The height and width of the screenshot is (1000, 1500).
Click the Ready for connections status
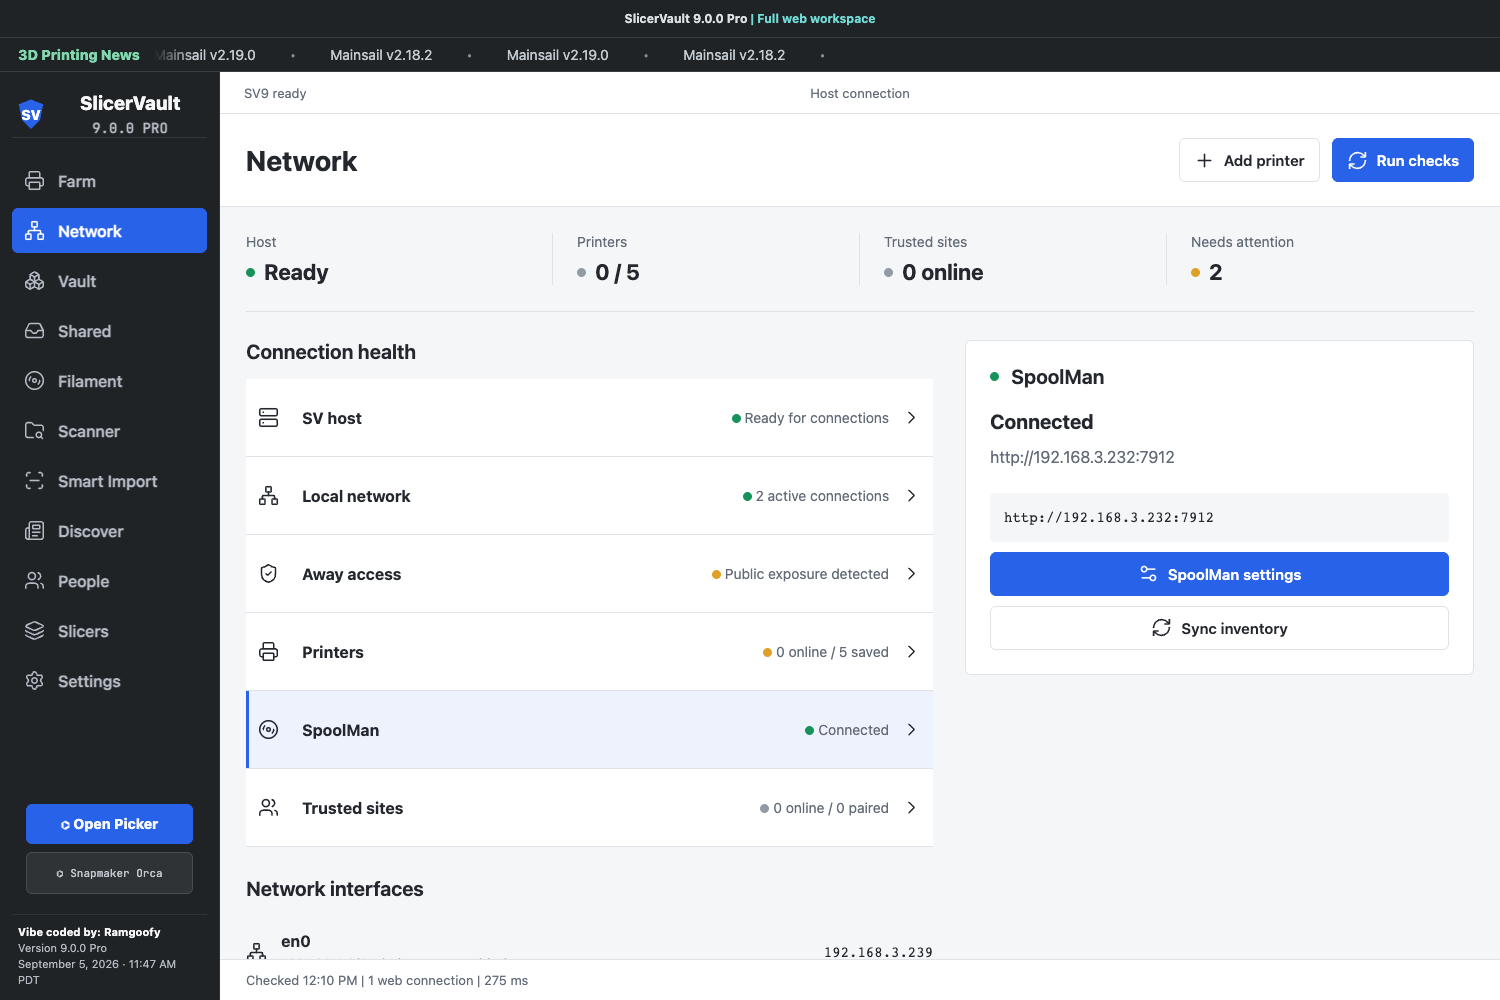(810, 418)
